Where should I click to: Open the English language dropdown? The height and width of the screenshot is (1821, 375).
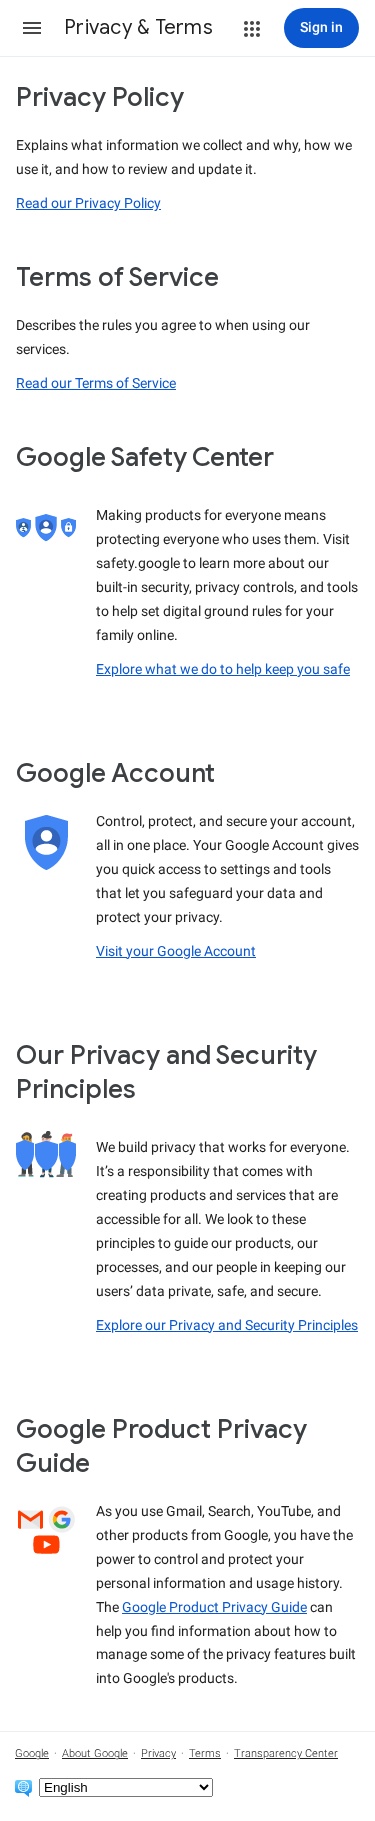coord(126,1787)
